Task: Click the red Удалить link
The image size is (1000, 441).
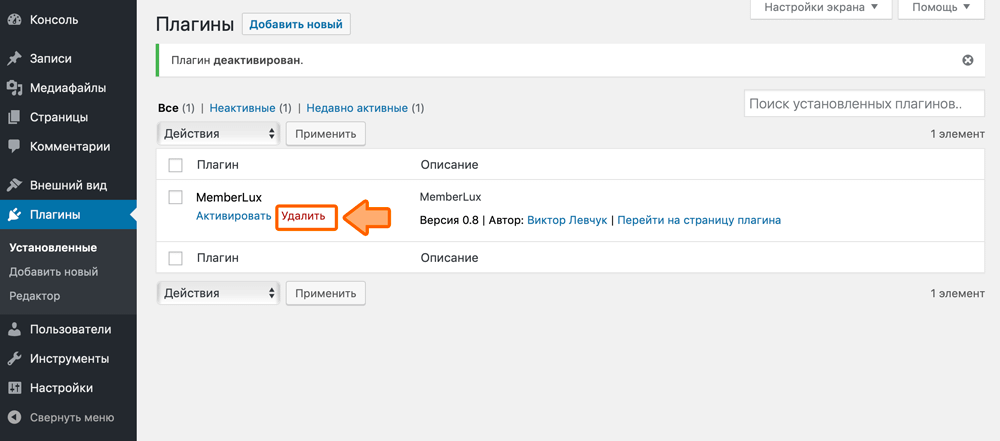Action: click(303, 216)
